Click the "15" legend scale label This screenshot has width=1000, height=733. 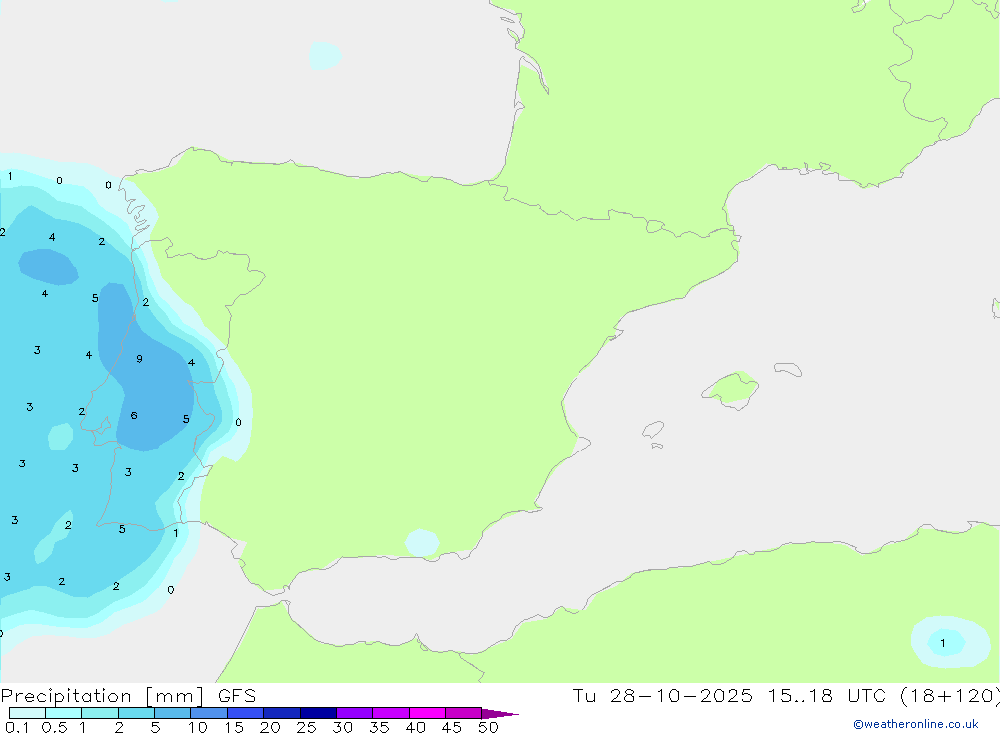(234, 727)
